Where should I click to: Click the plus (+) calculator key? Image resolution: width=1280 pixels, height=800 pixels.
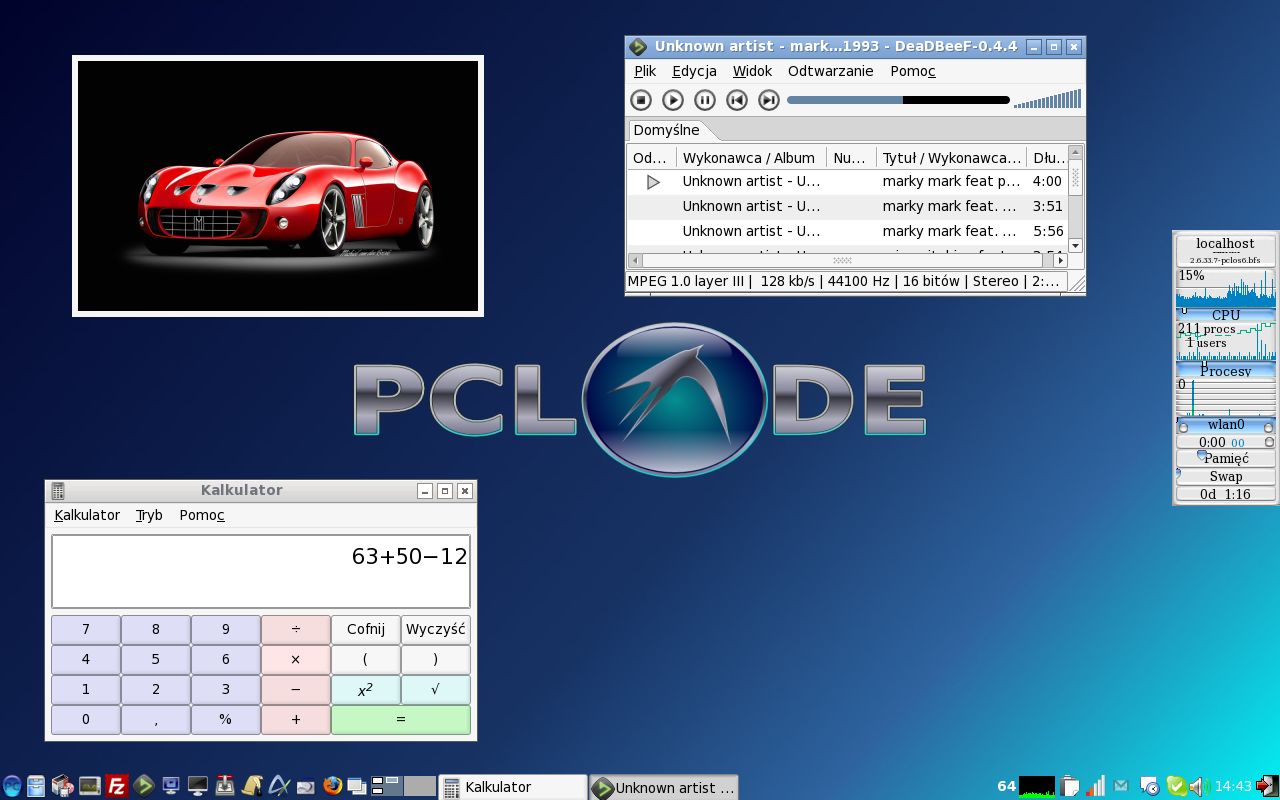[x=296, y=719]
